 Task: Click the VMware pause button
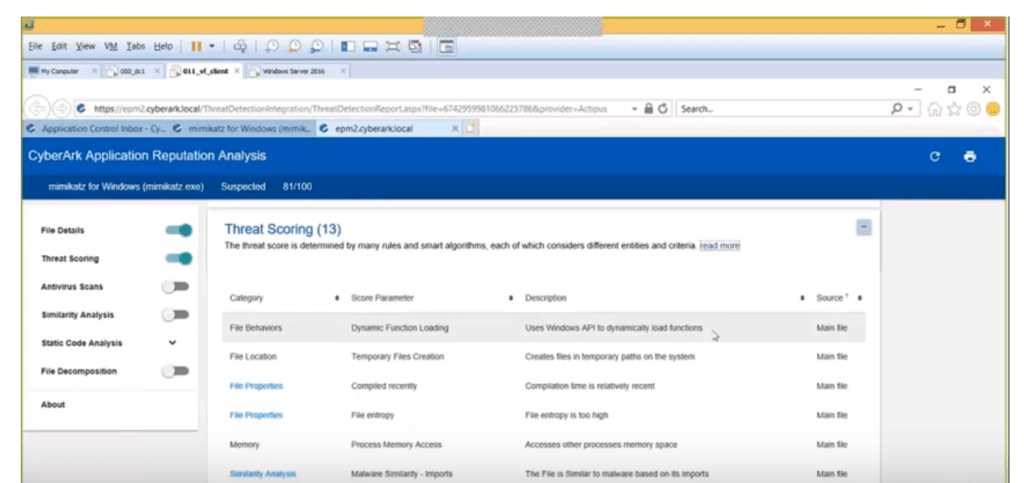point(197,46)
